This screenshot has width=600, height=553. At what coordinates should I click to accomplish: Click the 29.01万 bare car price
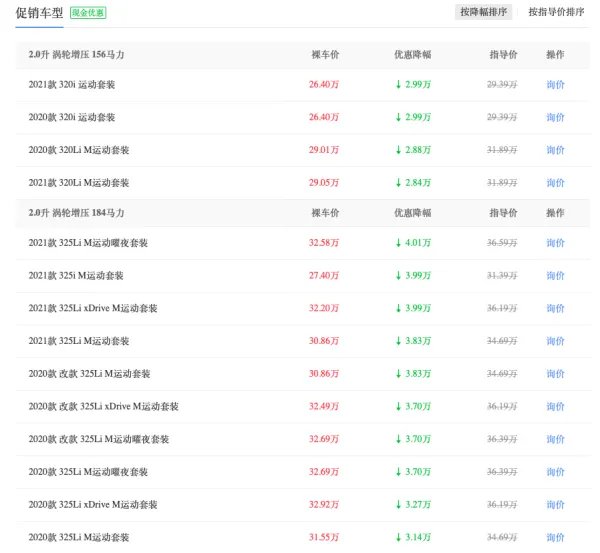pos(324,150)
